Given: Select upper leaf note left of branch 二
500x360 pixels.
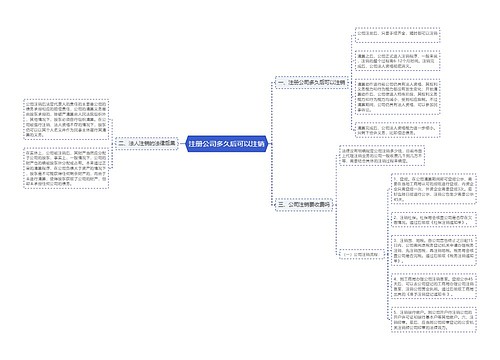Looking at the screenshot, I should 66,119.
